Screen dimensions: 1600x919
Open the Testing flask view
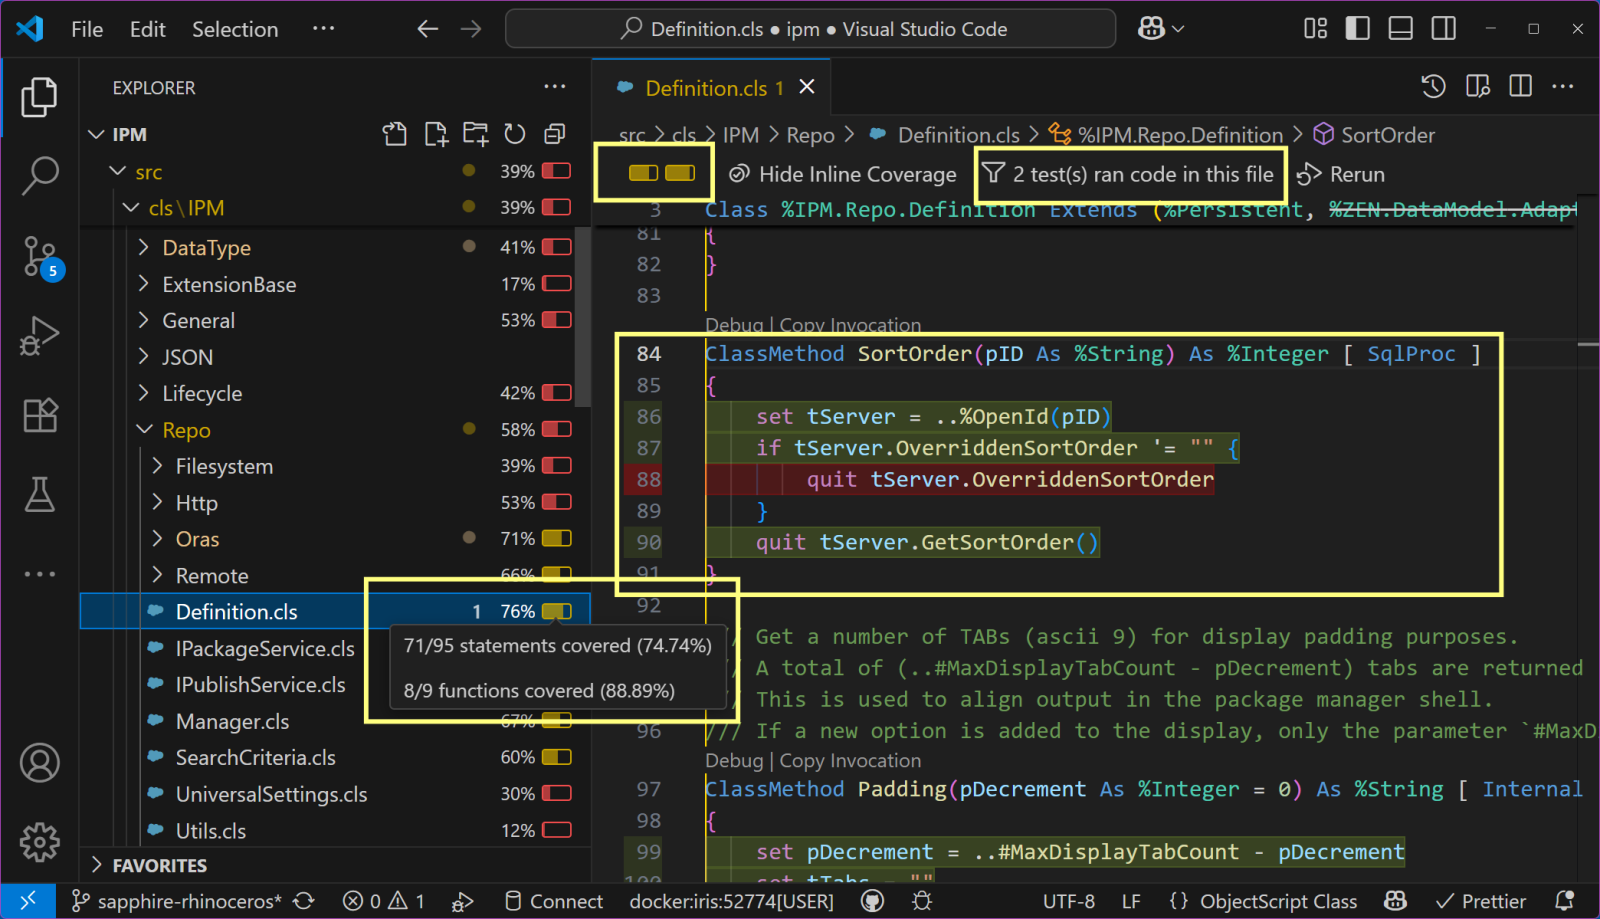pos(40,494)
